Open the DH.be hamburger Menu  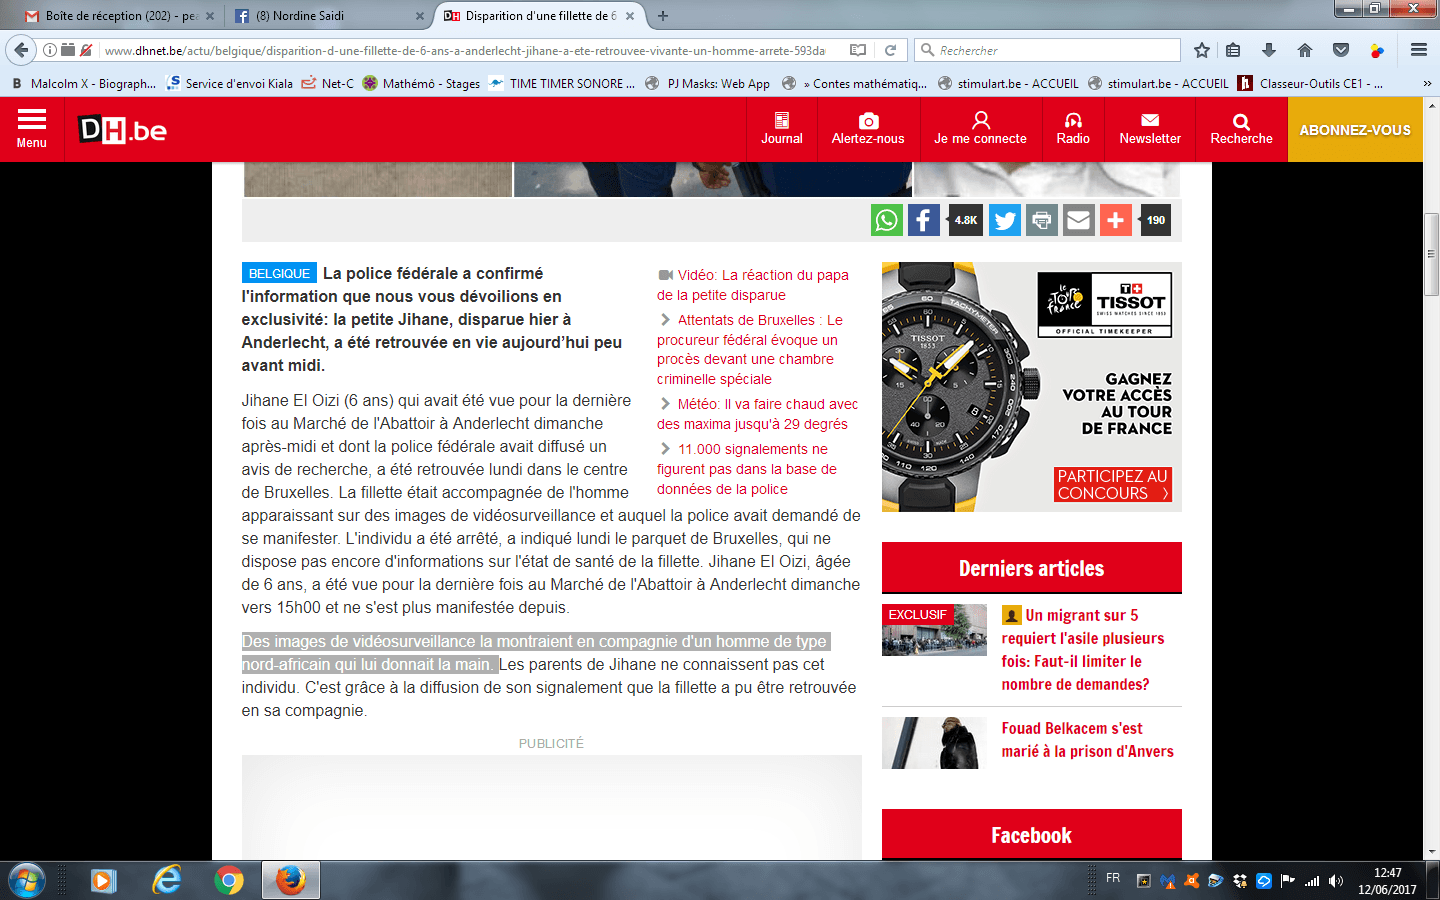click(32, 129)
